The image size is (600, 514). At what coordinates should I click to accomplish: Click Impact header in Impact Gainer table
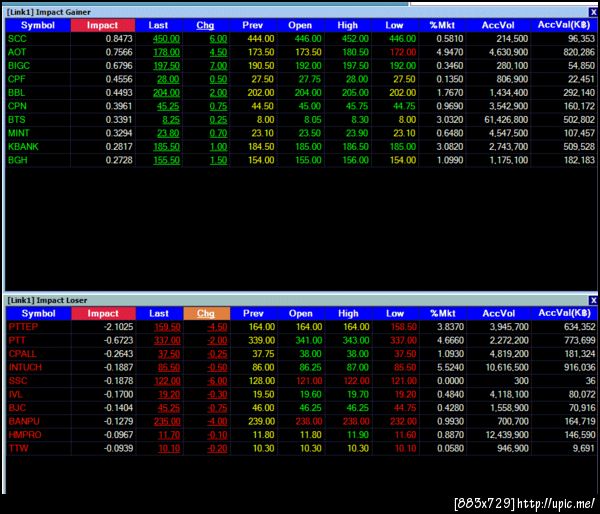pyautogui.click(x=103, y=25)
